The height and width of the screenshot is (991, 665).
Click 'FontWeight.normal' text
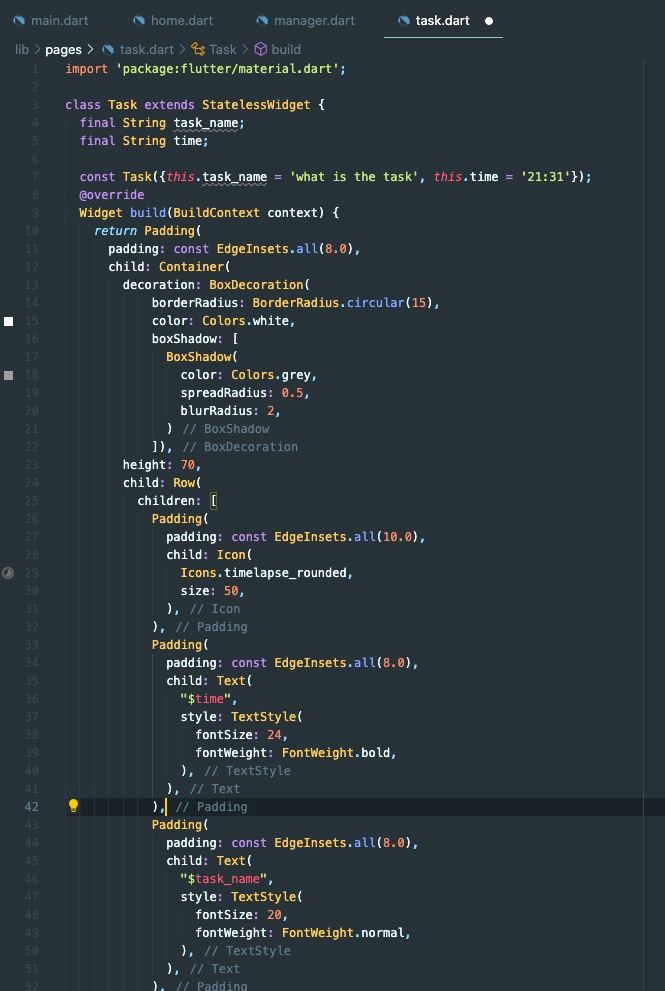(x=343, y=932)
